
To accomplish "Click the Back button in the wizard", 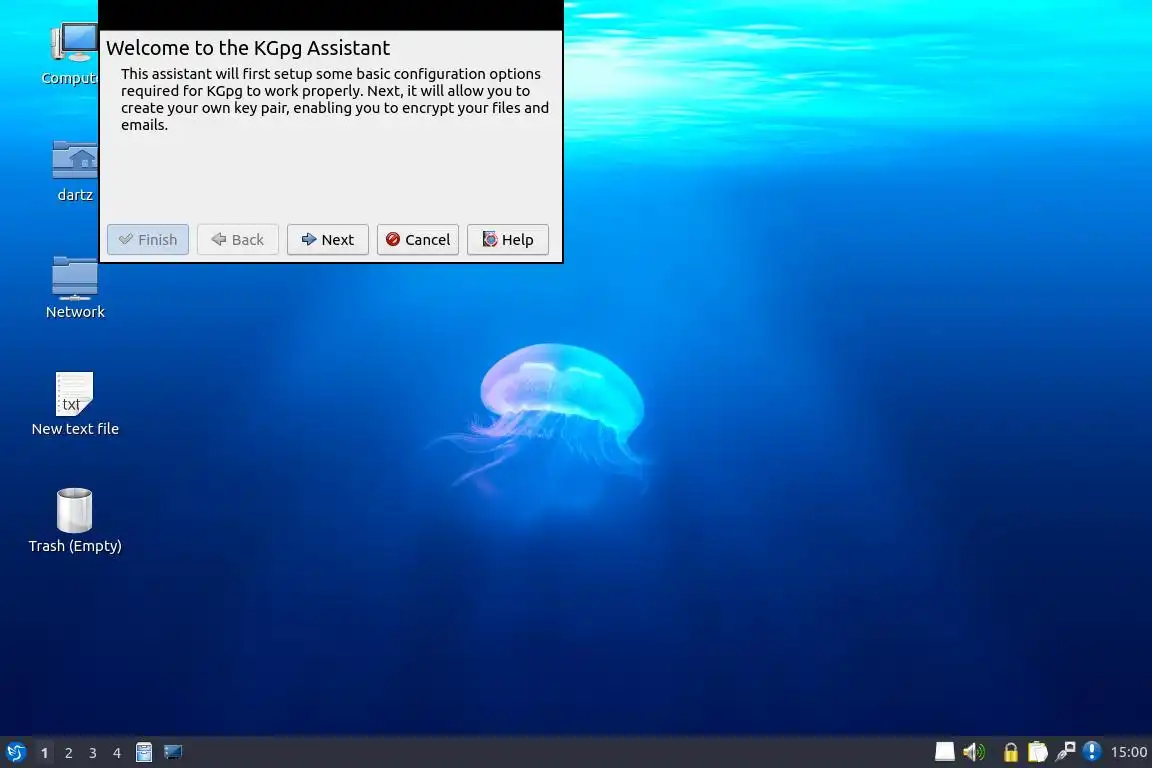I will tap(237, 240).
